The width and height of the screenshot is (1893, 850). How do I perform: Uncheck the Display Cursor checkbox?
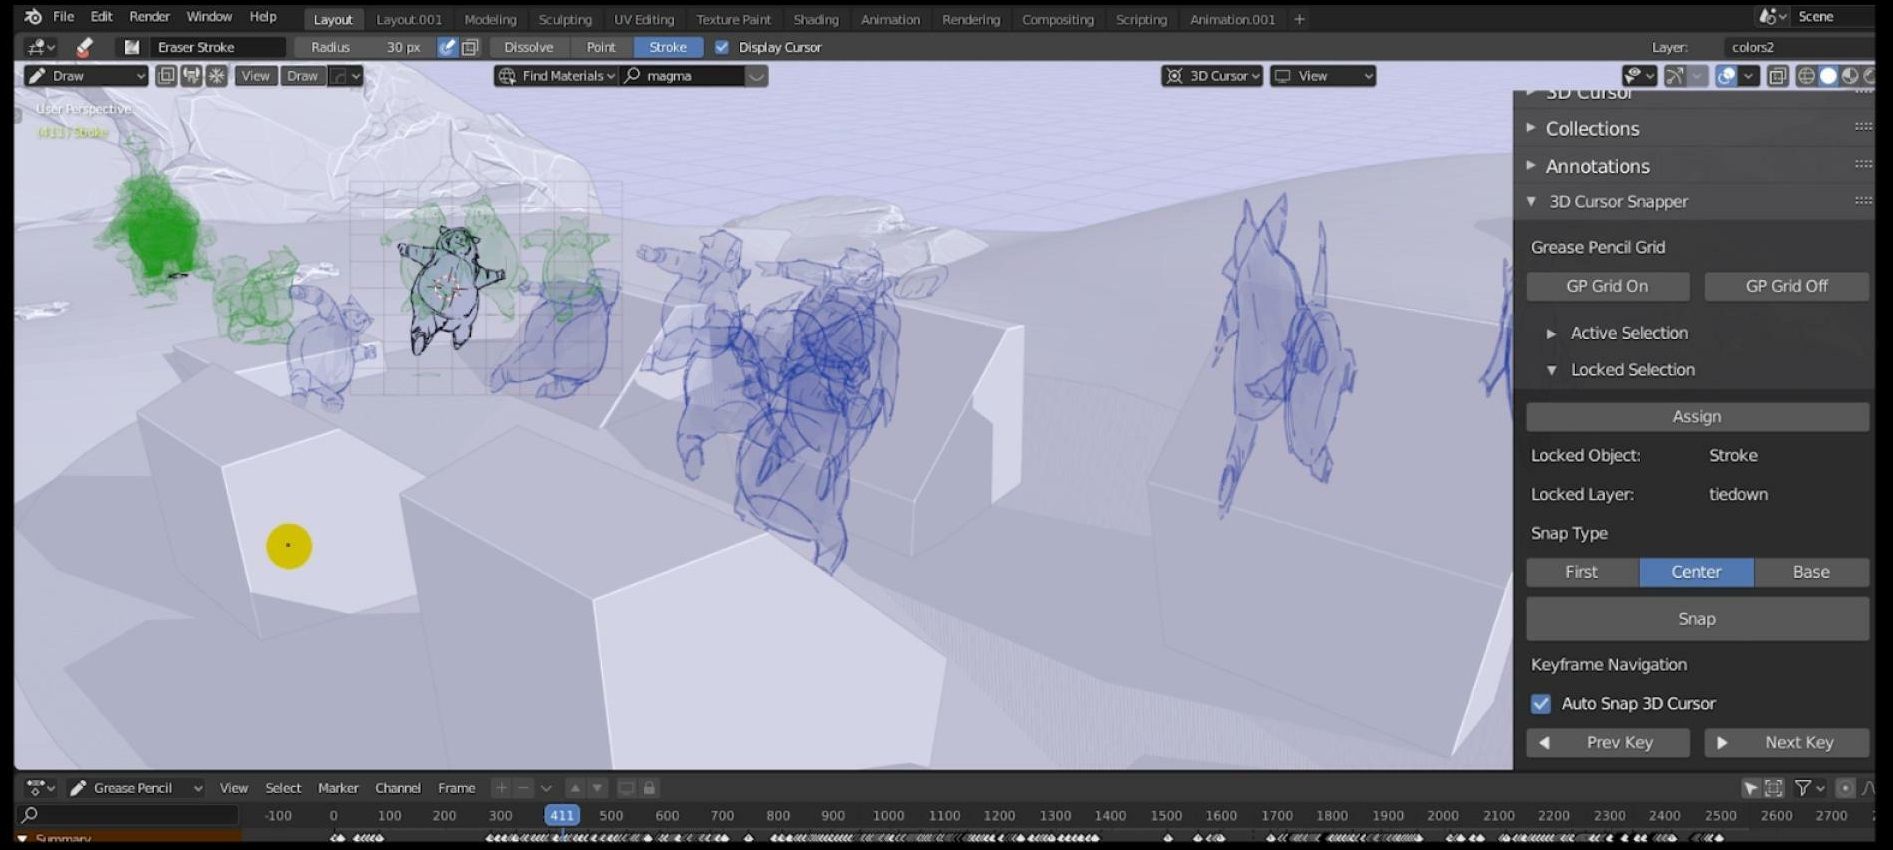click(x=722, y=47)
